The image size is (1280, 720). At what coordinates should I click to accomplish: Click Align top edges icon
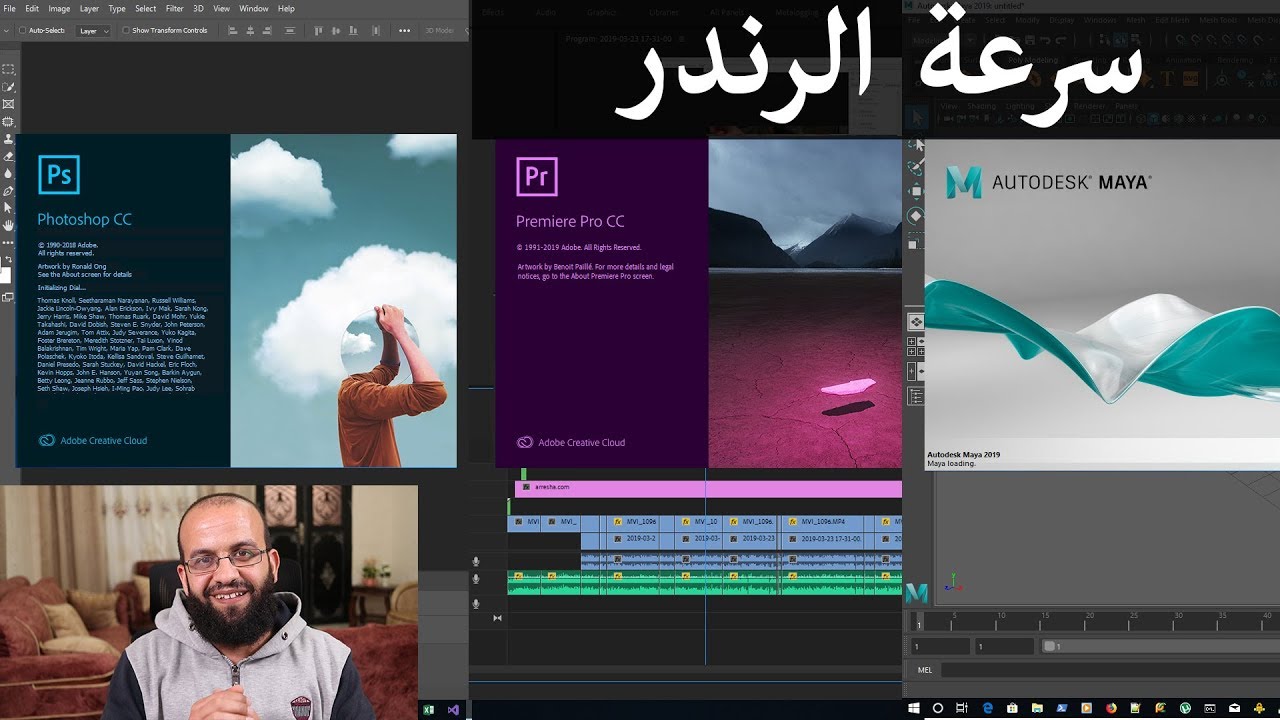coord(320,31)
